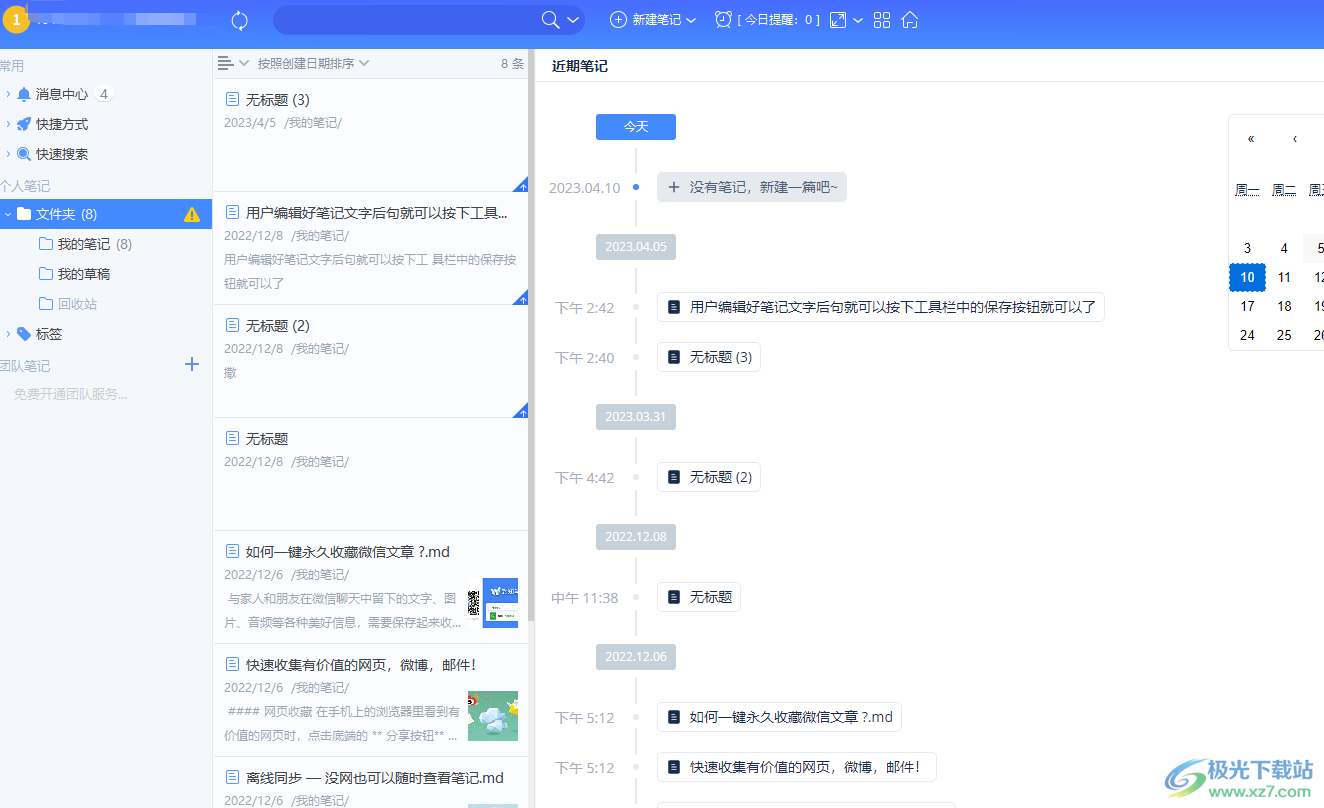Click the 标签 tag icon
Screen dimensions: 1324x808
coord(24,334)
